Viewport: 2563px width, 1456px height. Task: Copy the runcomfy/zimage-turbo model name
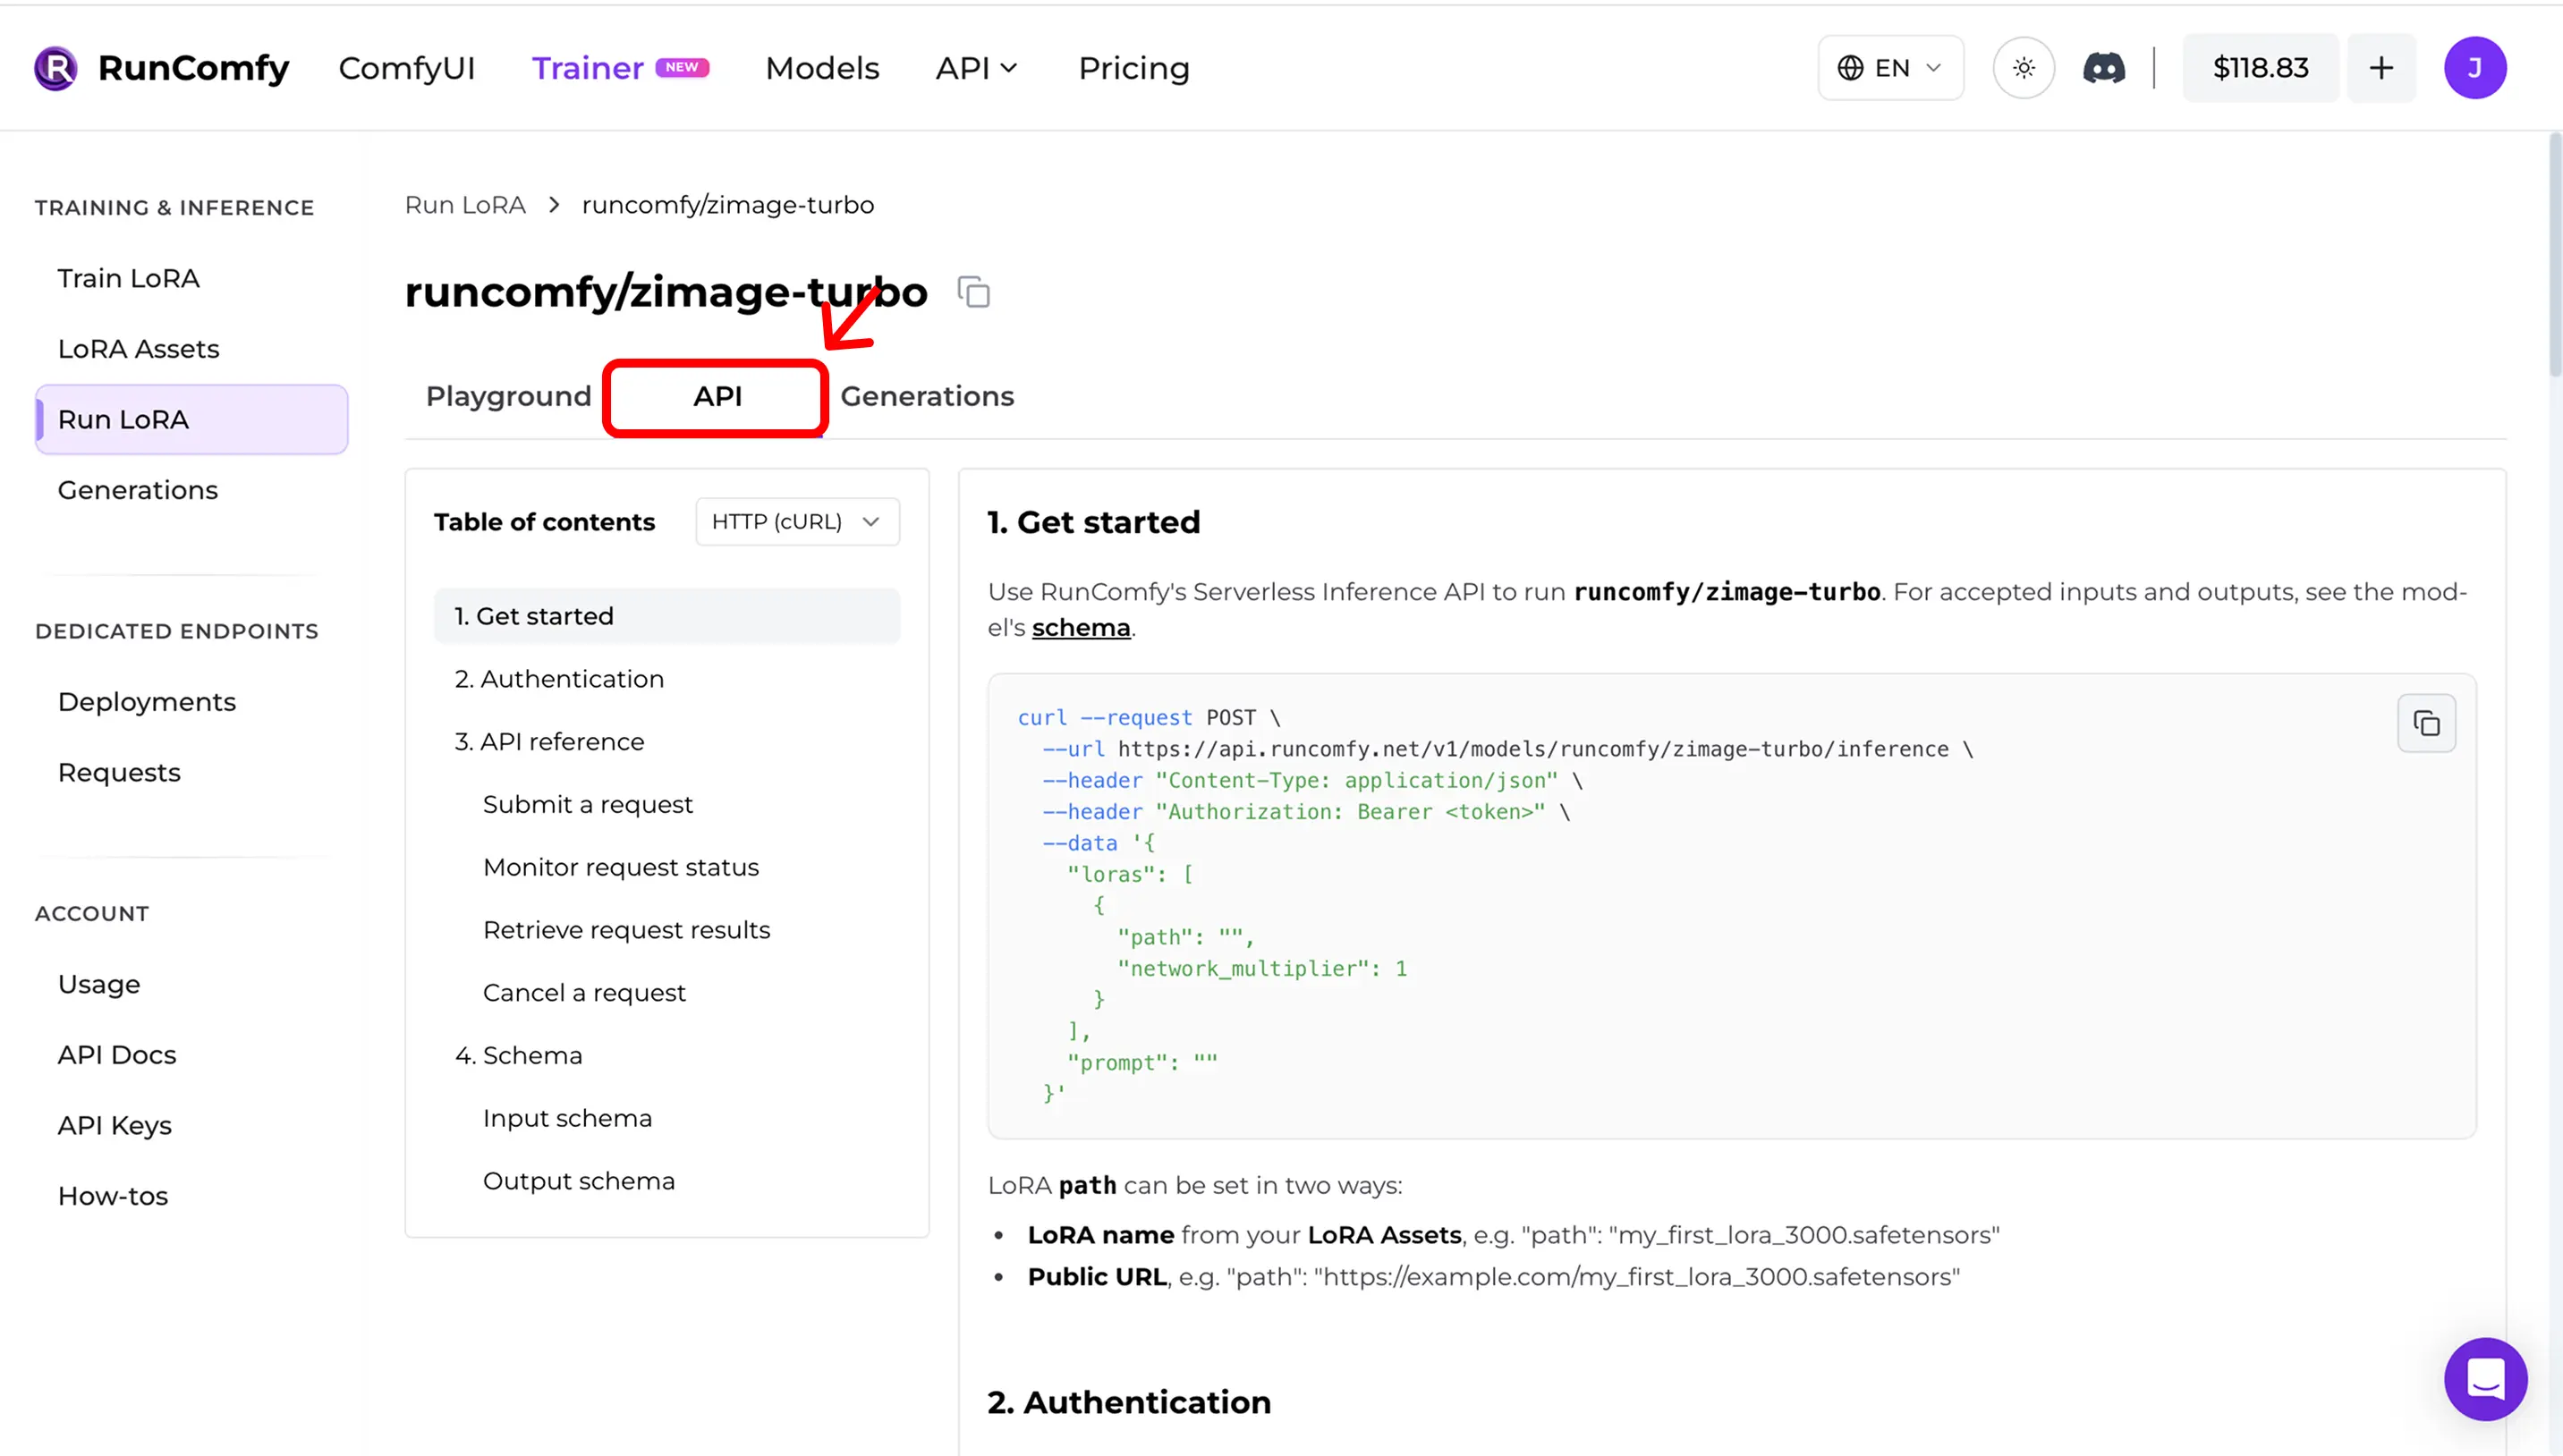(973, 293)
